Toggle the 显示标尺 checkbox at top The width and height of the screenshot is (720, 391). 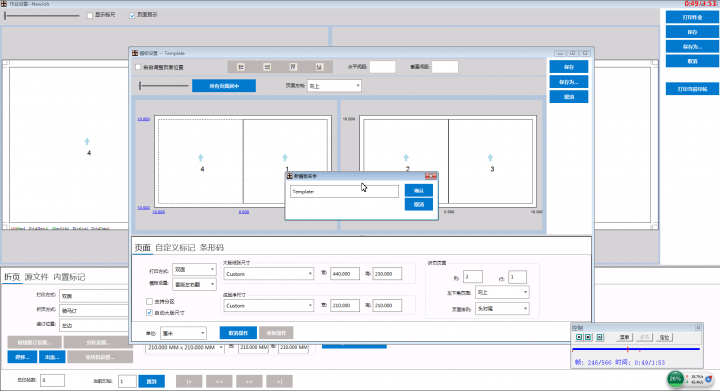point(90,15)
